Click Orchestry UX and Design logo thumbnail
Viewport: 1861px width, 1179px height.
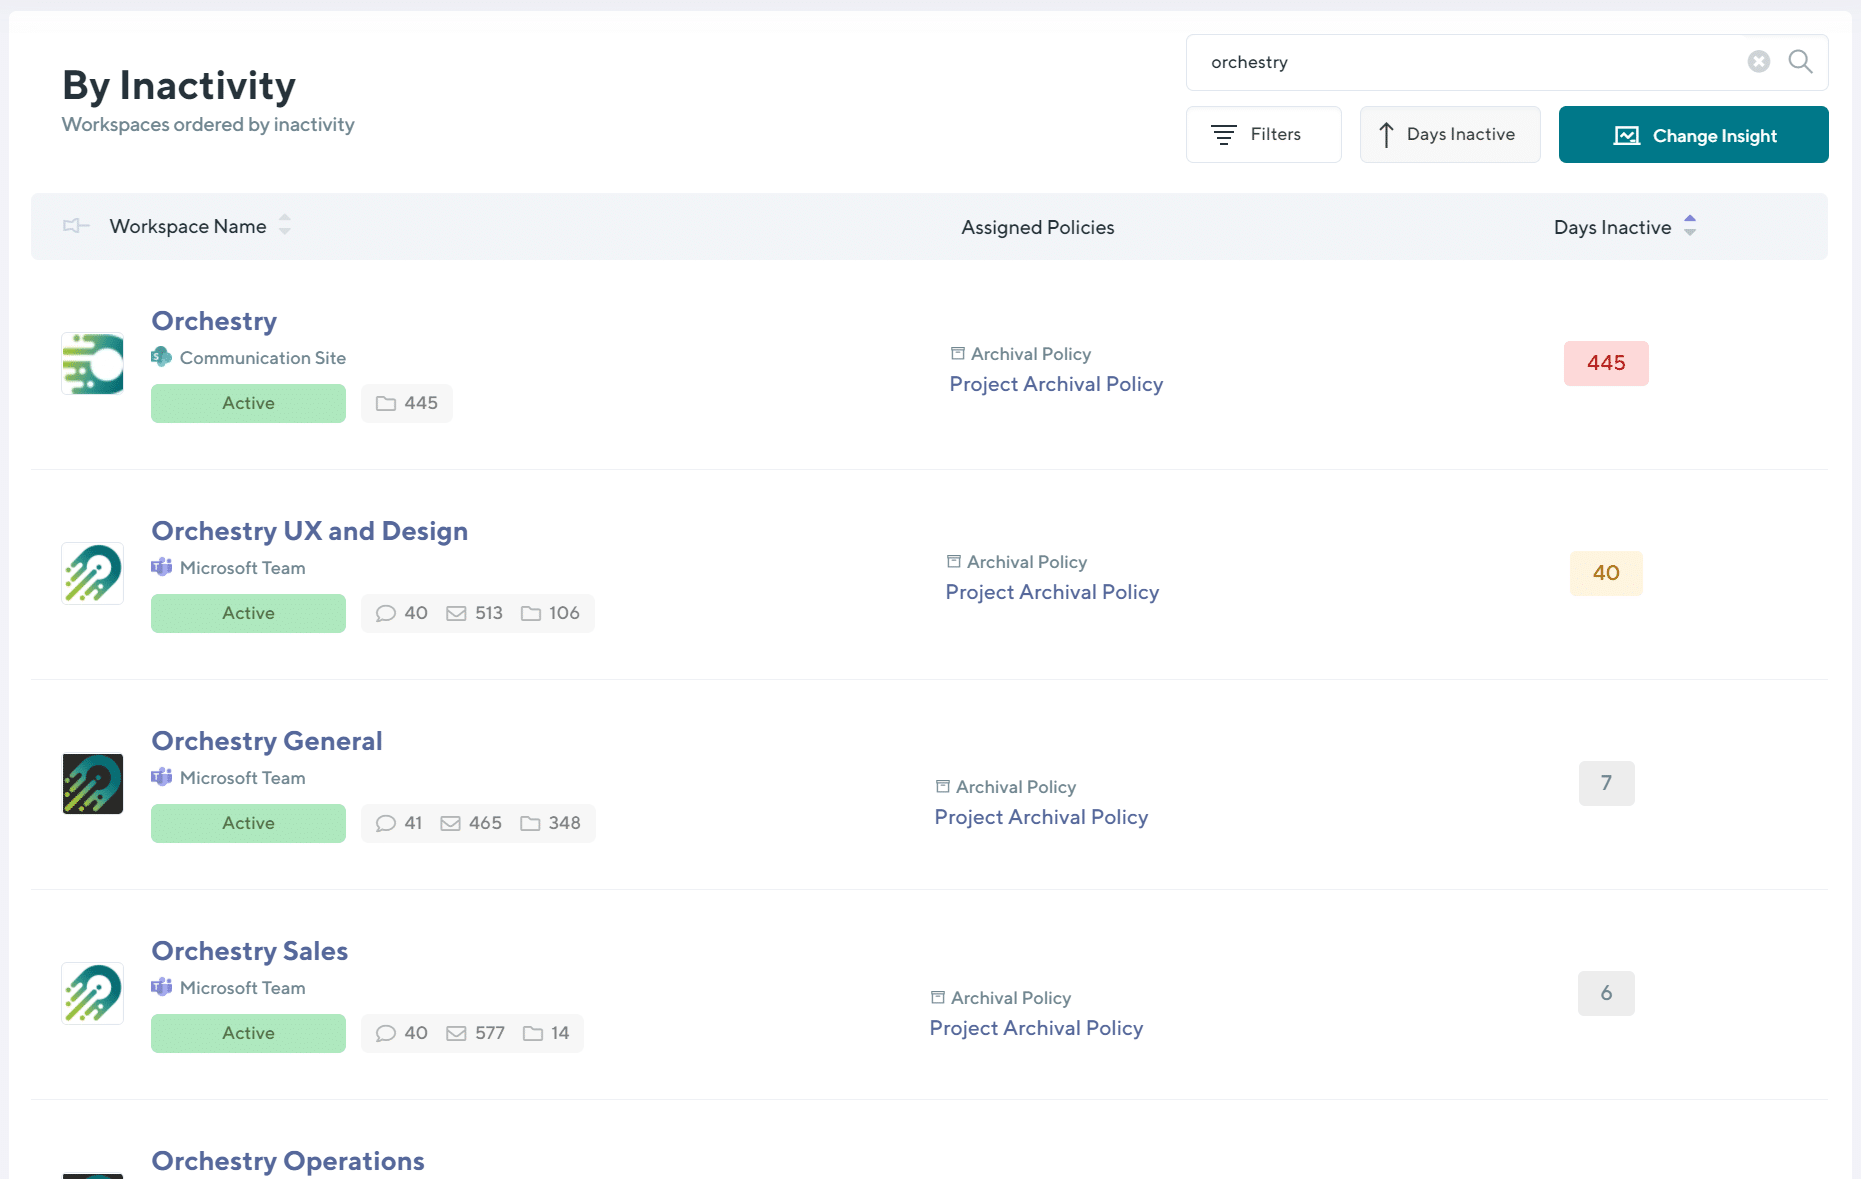coord(93,573)
